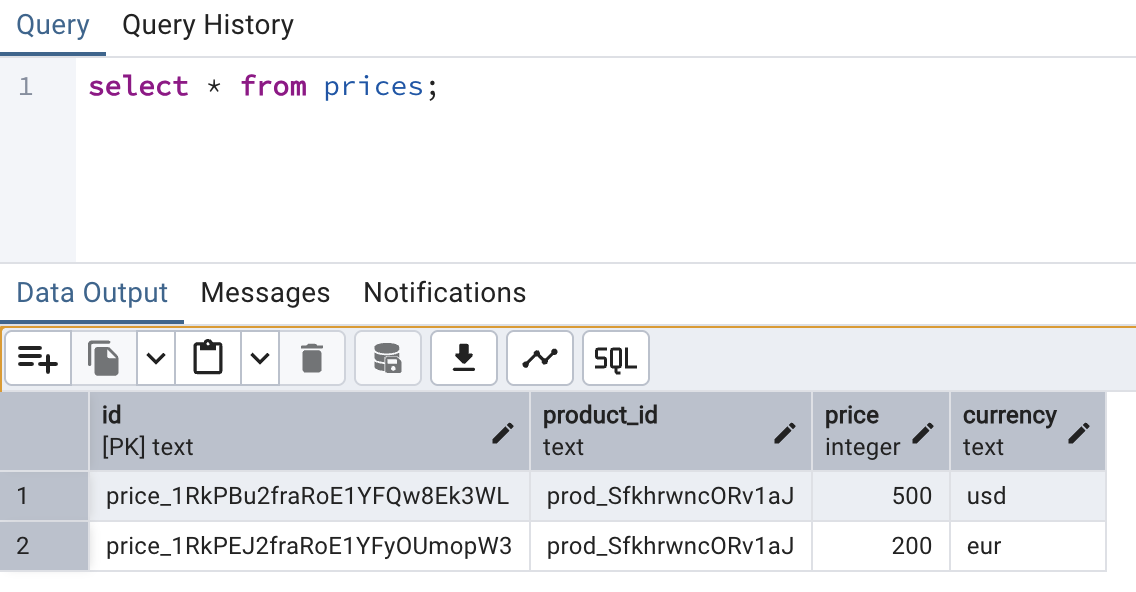Screen dimensions: 1136x592
Task: Select result row number 1
Action: click(44, 496)
